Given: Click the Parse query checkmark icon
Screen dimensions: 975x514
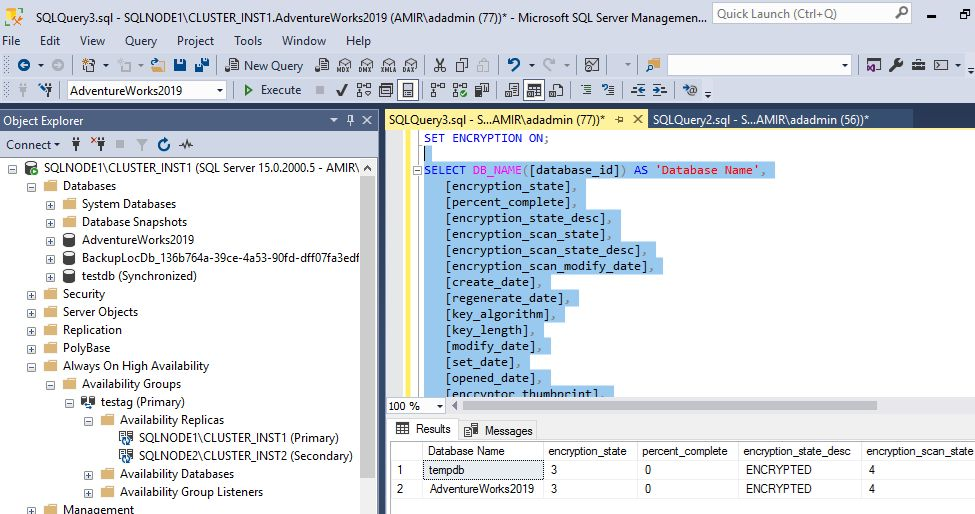Looking at the screenshot, I should tap(341, 90).
